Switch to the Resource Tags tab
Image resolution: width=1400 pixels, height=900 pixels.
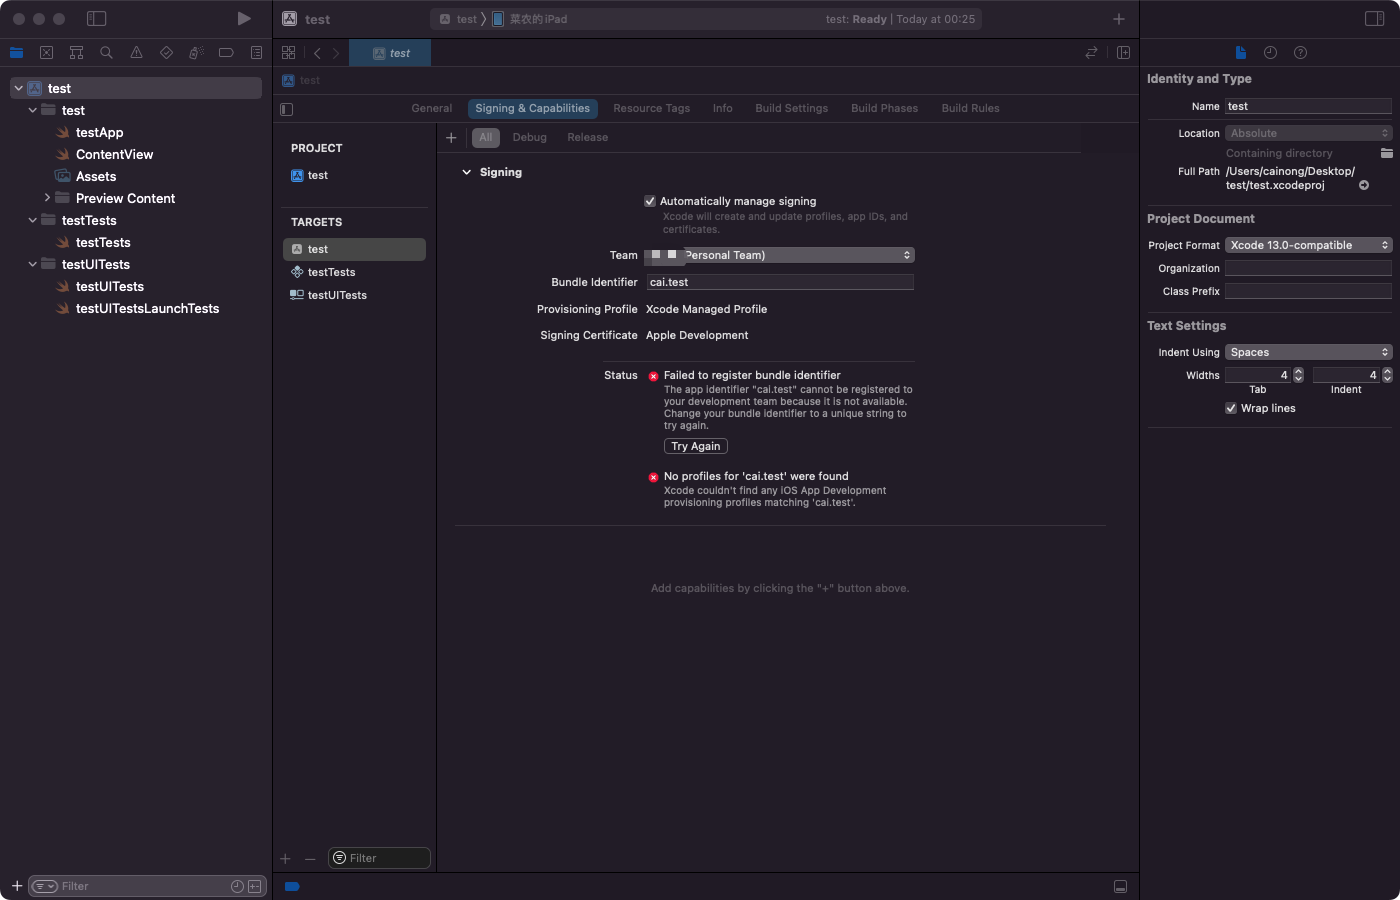pyautogui.click(x=651, y=108)
